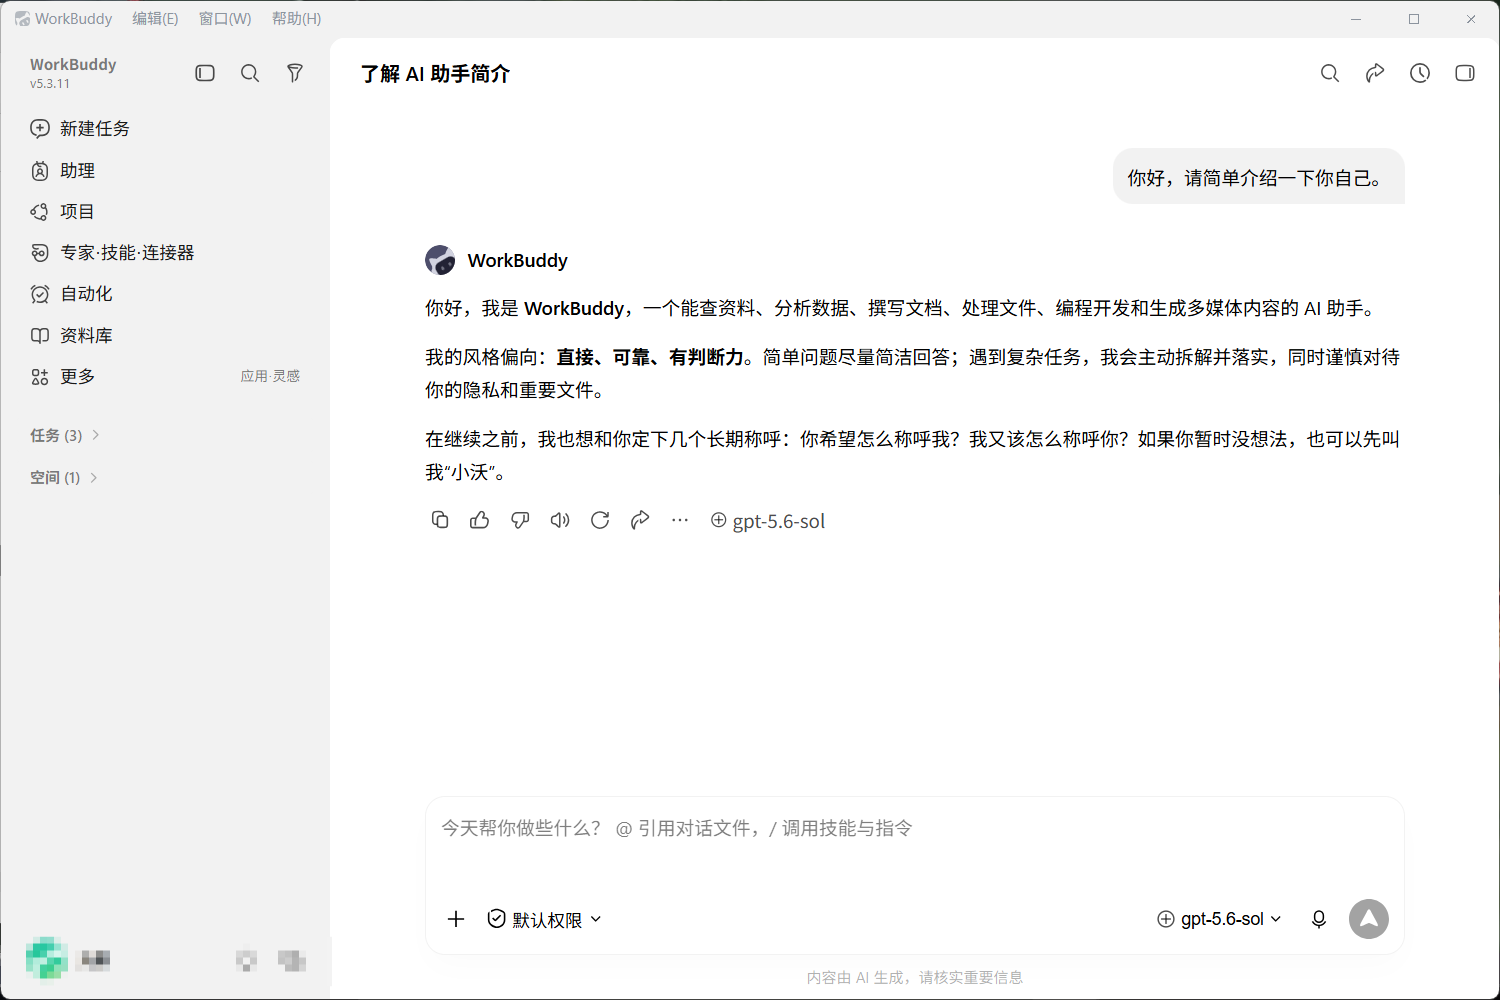Image resolution: width=1500 pixels, height=1000 pixels.
Task: Open more reply actions ellipsis
Action: pyautogui.click(x=680, y=520)
